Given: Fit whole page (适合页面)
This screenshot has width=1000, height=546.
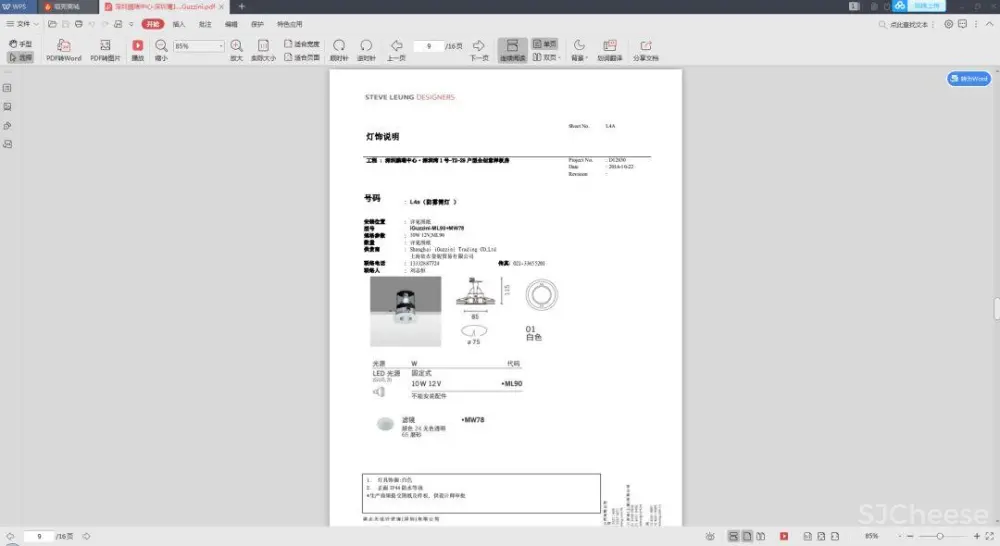Looking at the screenshot, I should (302, 57).
